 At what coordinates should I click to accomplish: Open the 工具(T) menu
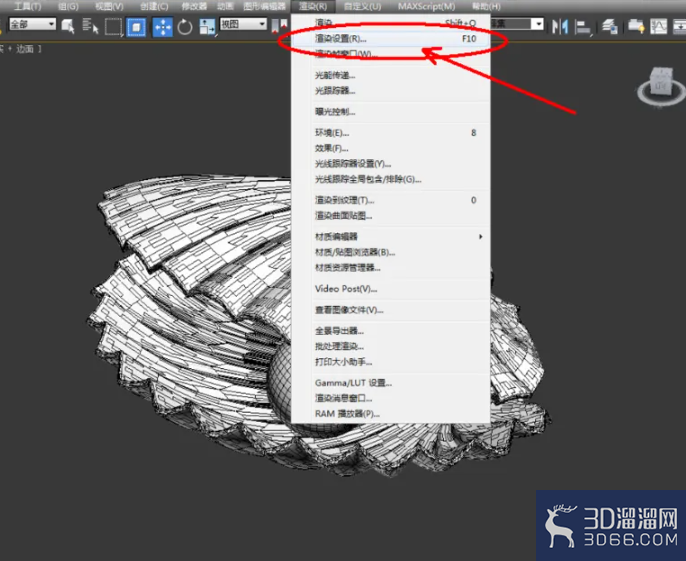coord(27,7)
